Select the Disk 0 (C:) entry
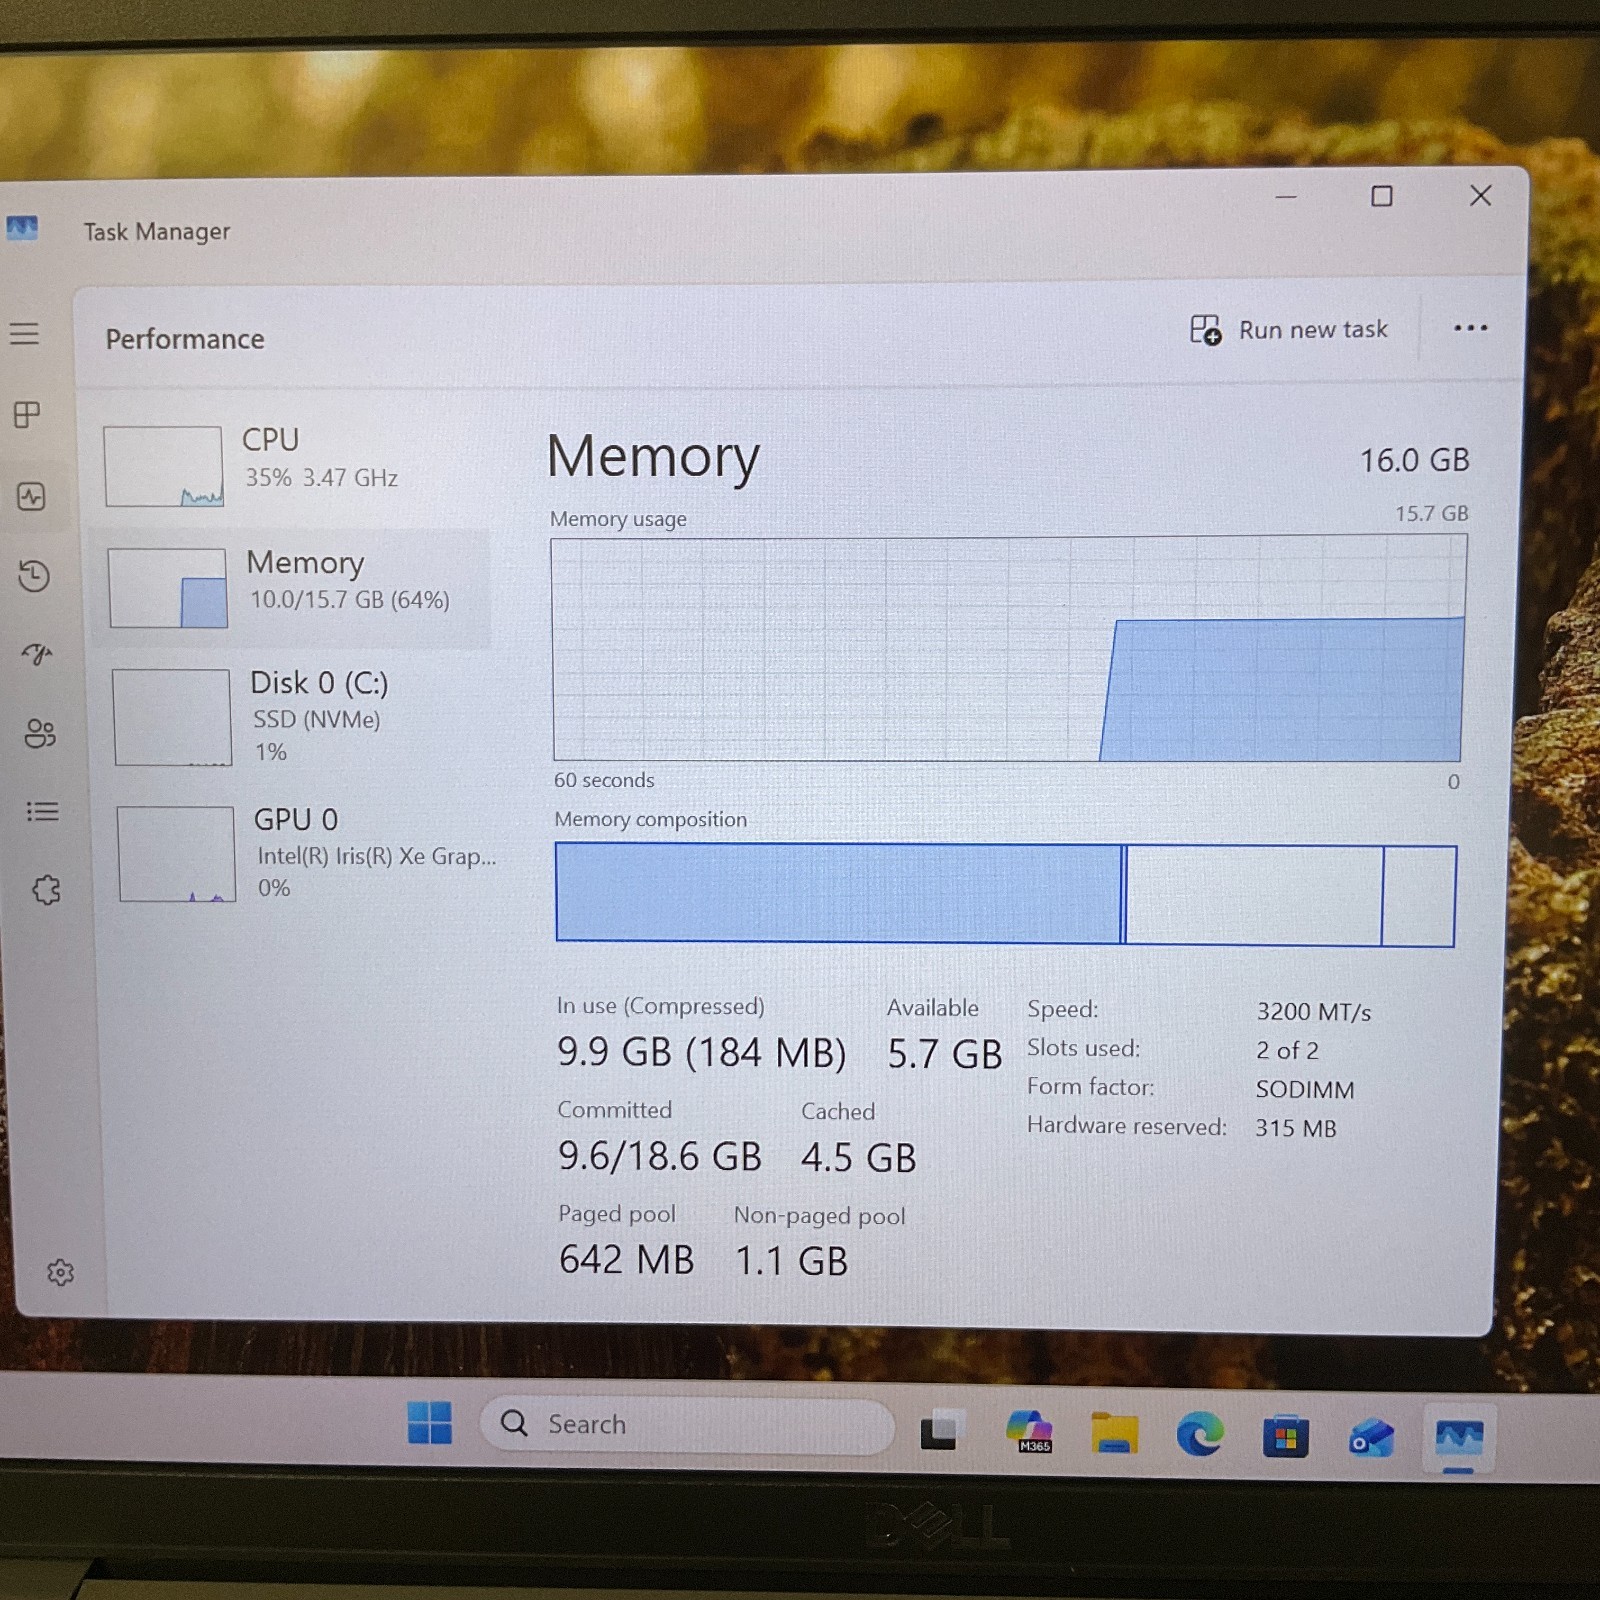 point(296,717)
